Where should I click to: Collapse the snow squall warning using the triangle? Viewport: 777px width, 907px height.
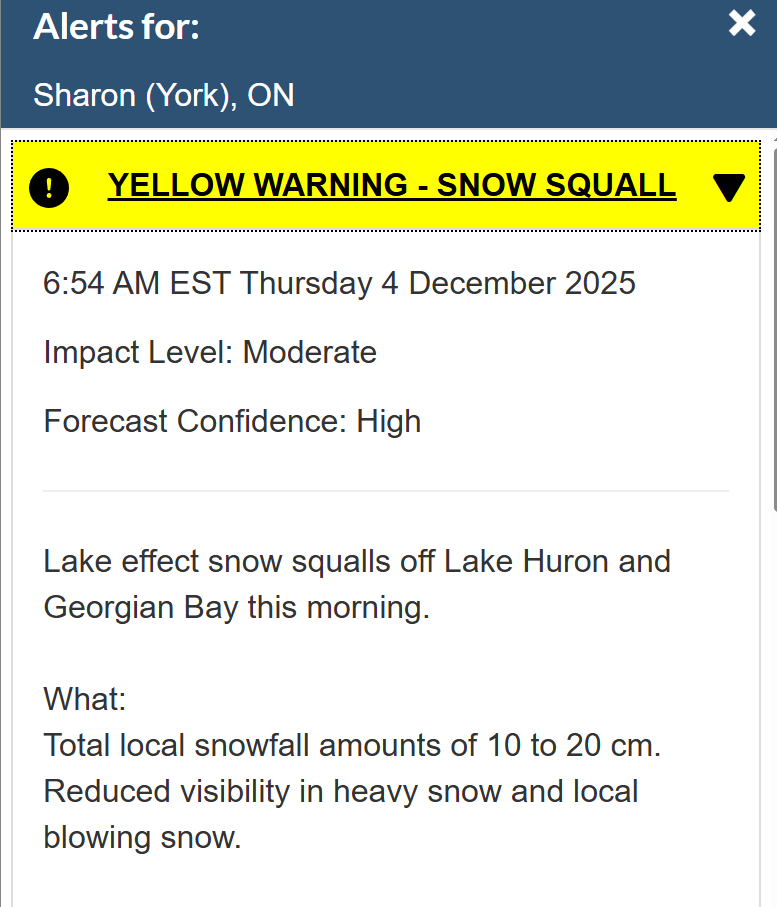coord(730,187)
